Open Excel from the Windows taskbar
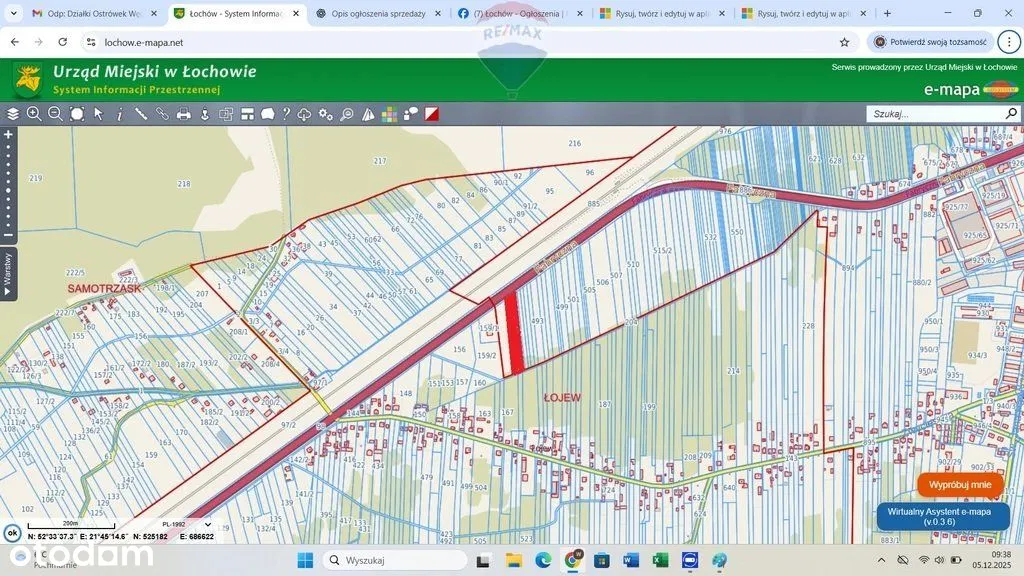The image size is (1024, 576). click(660, 560)
